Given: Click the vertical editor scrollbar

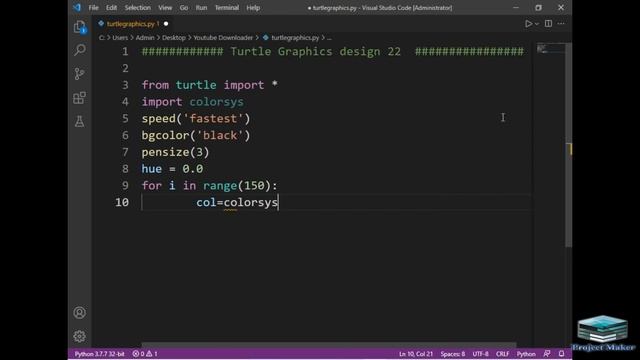Looking at the screenshot, I should click(x=569, y=144).
